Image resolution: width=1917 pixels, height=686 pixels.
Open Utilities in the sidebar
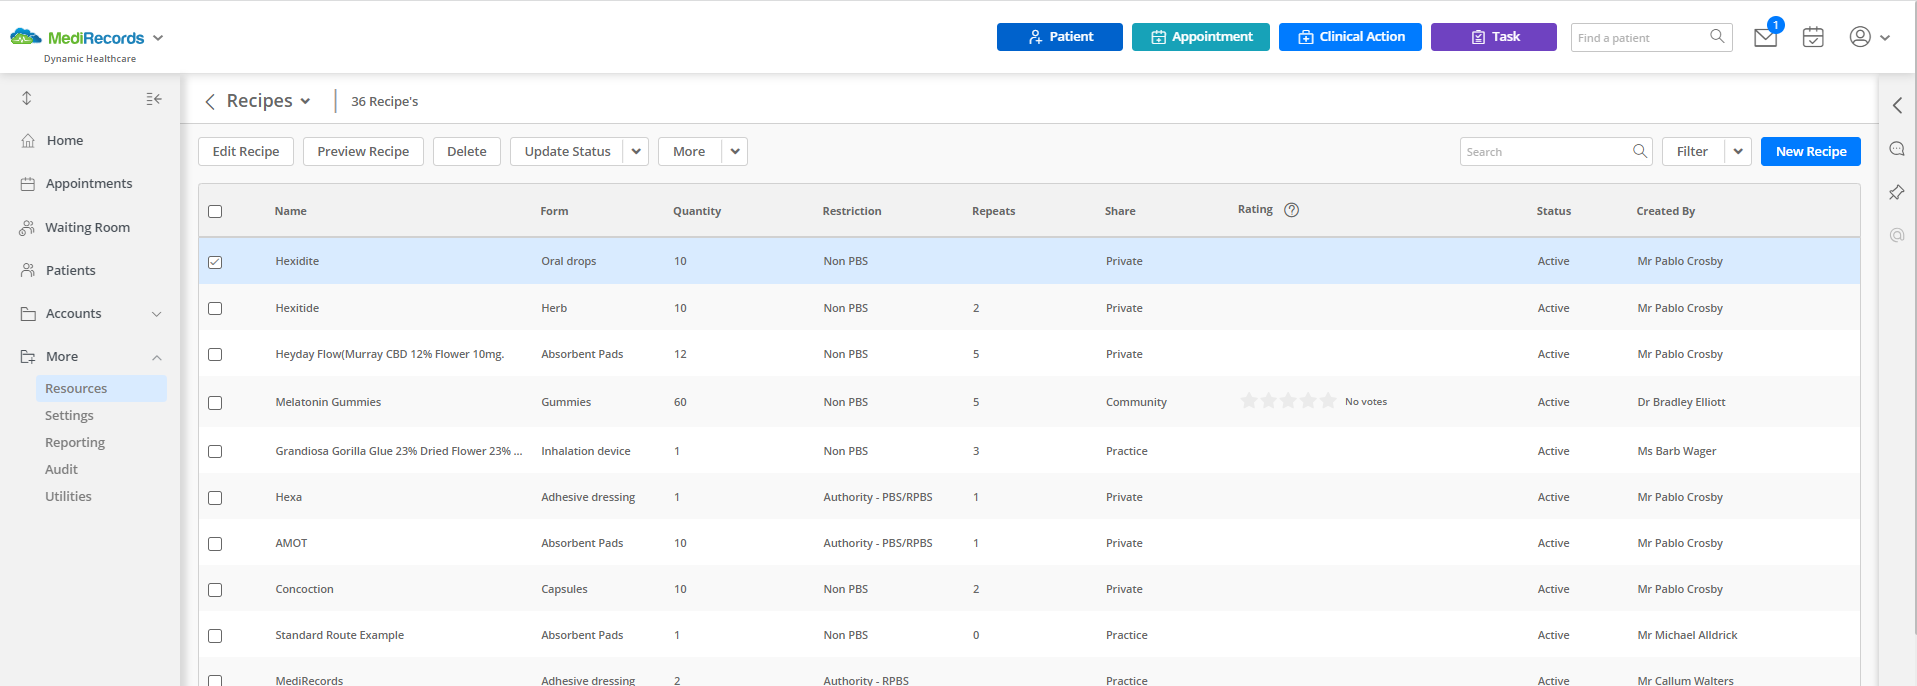point(68,496)
